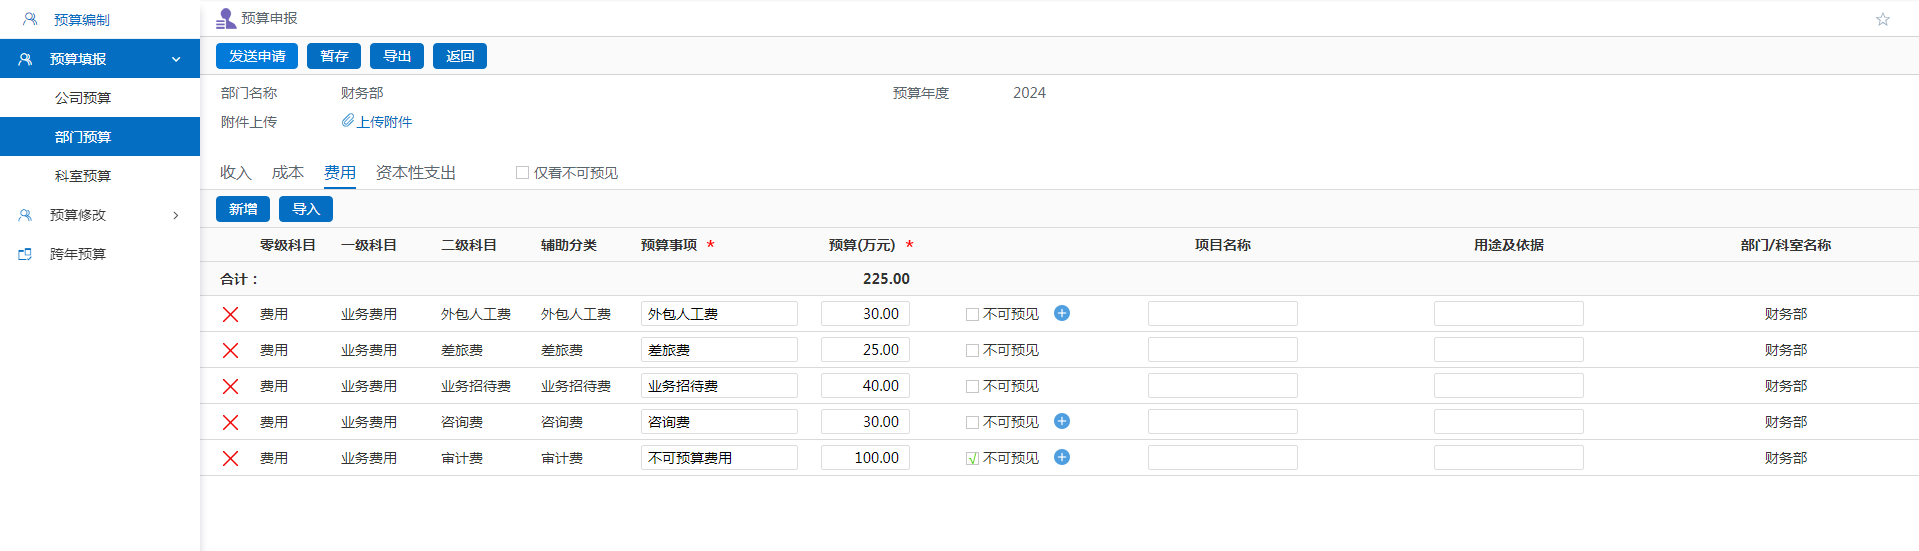Click the blue plus icon in 外包人工费 row
The image size is (1919, 551).
coord(1062,313)
